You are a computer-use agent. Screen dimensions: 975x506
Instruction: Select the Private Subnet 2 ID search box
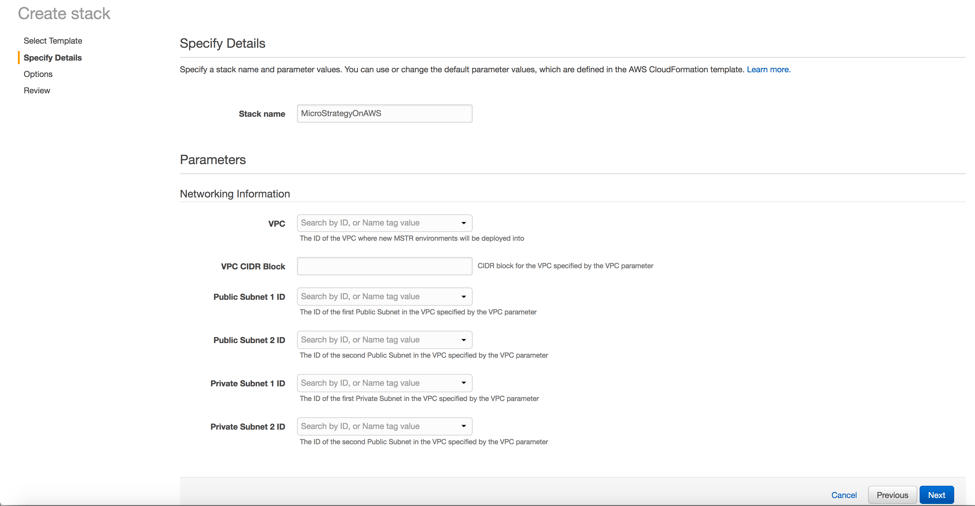(377, 427)
